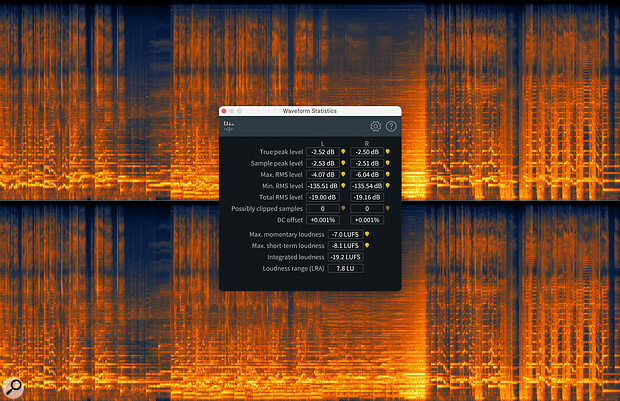This screenshot has height=401, width=620.
Task: Click the Loudness range (LRA) label
Action: (293, 269)
